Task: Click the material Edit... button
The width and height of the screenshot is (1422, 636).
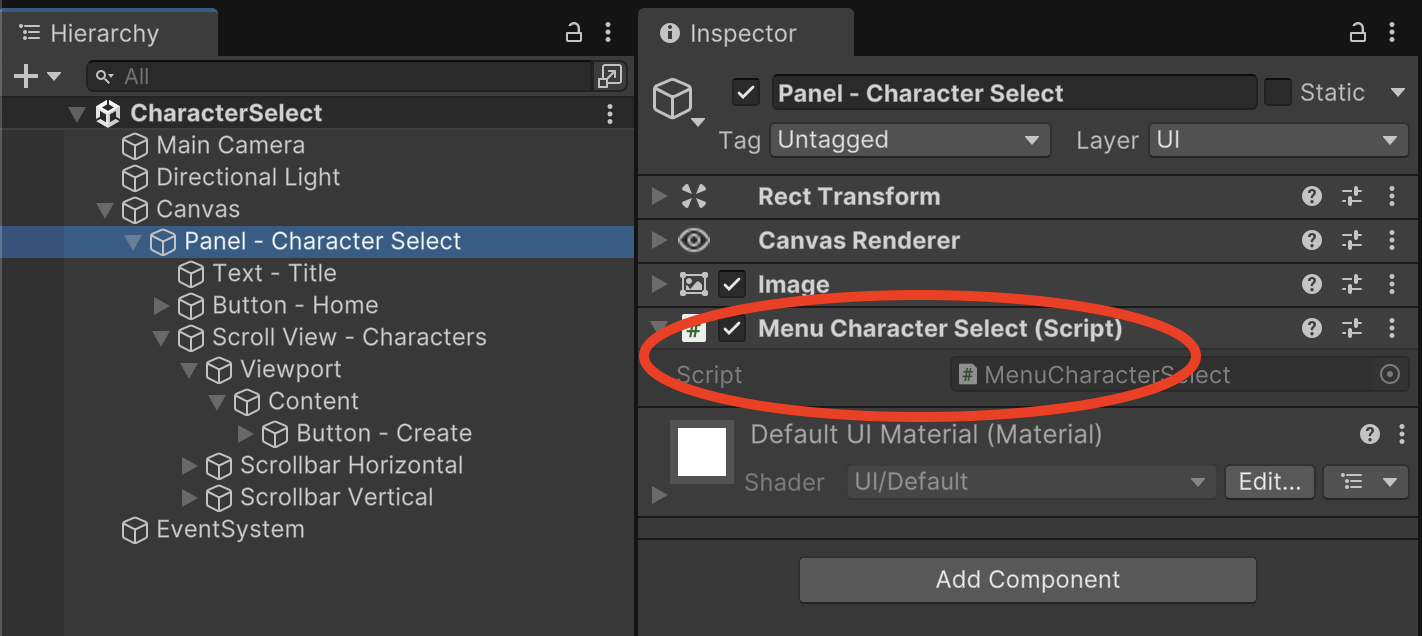Action: (x=1269, y=482)
